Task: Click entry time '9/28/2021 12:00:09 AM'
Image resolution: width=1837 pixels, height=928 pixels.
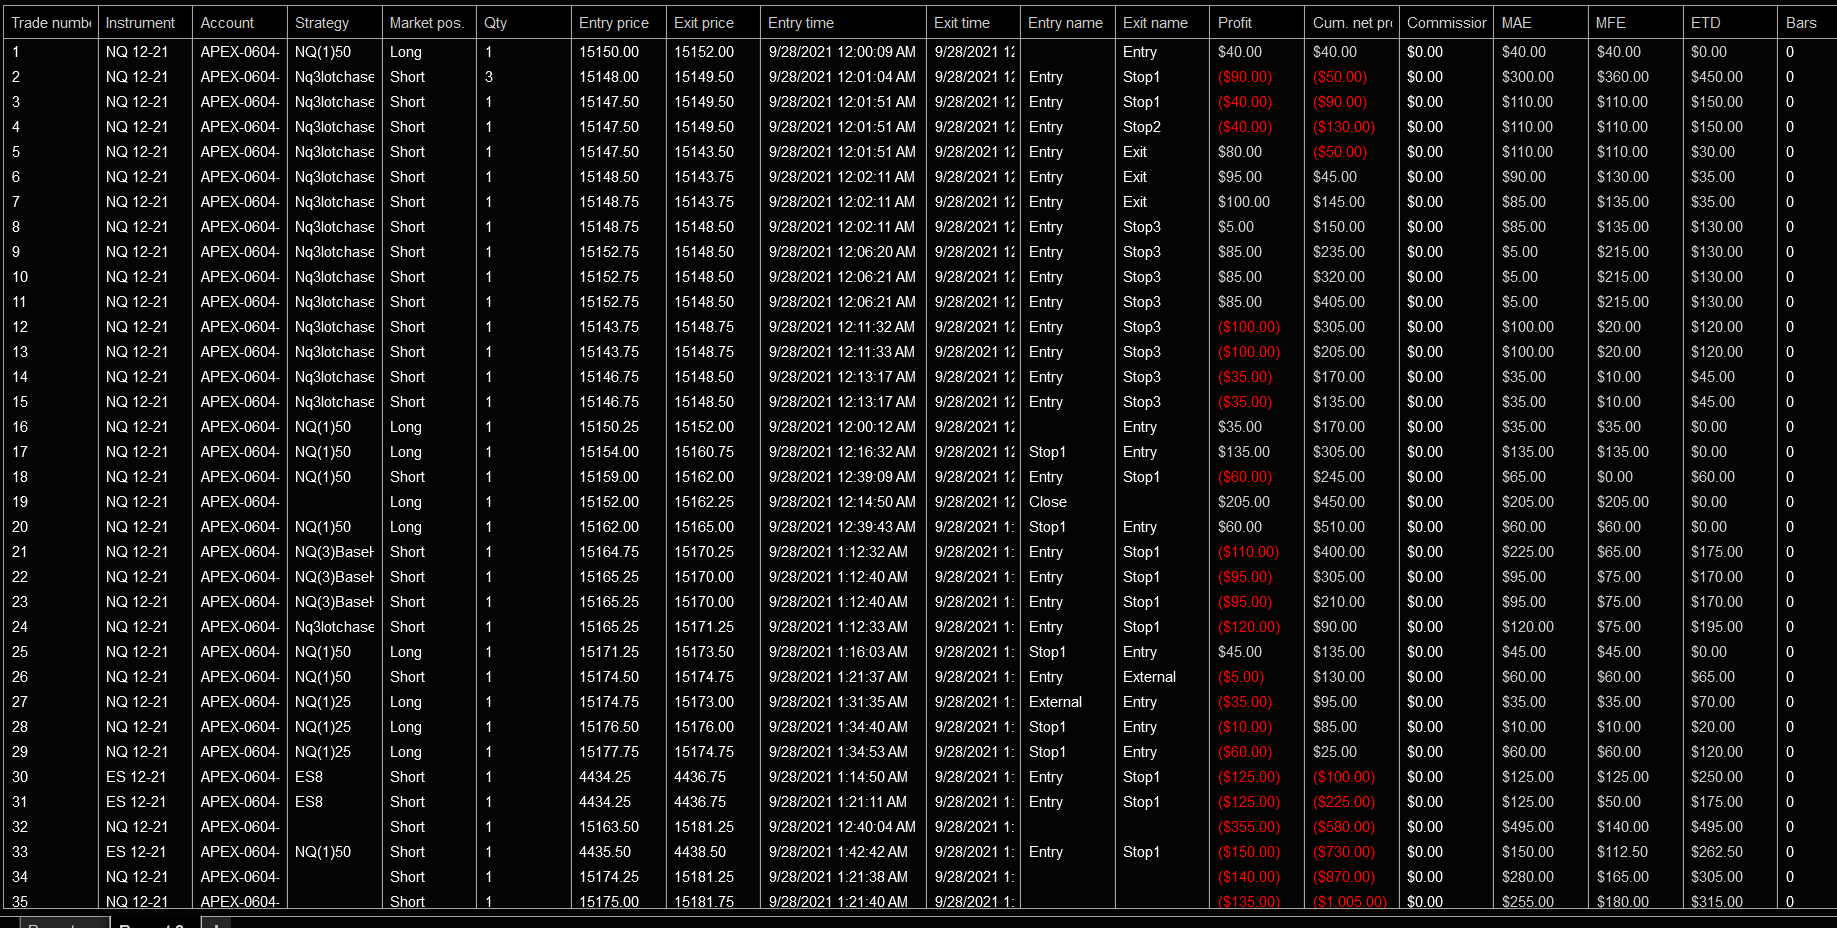Action: (x=843, y=52)
